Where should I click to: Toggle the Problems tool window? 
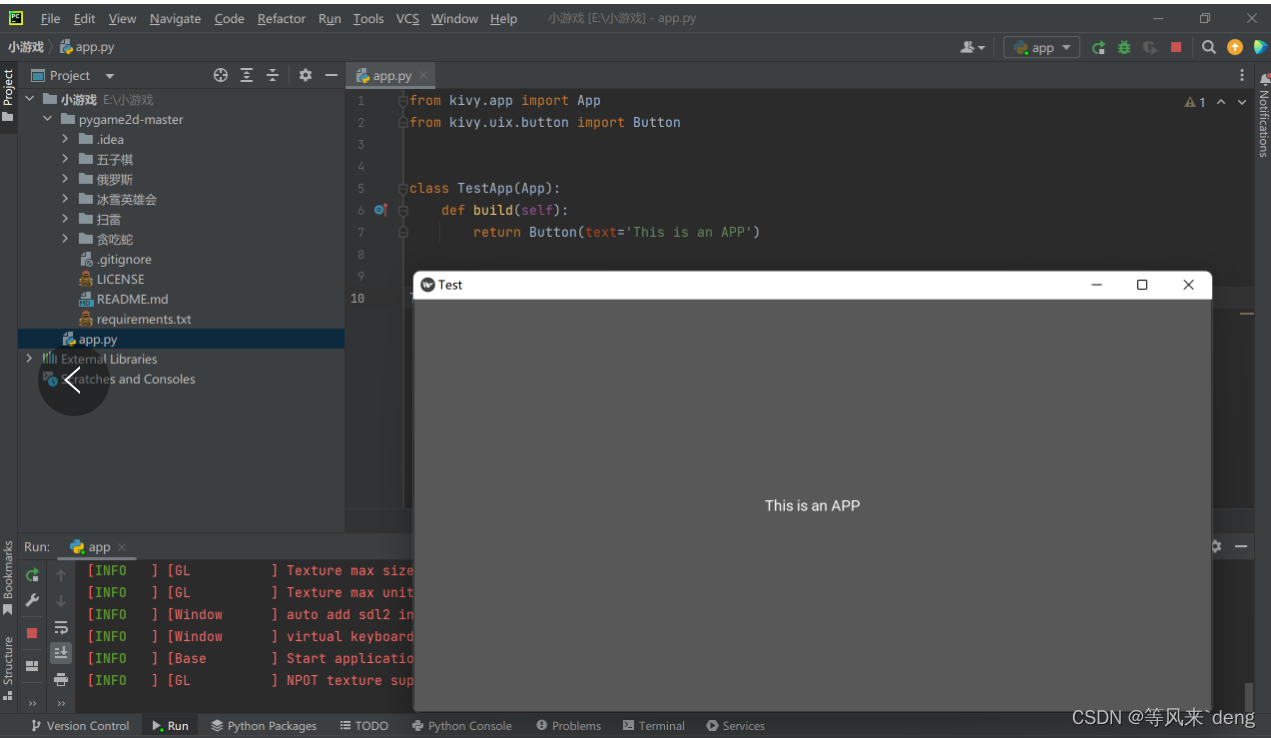click(568, 725)
